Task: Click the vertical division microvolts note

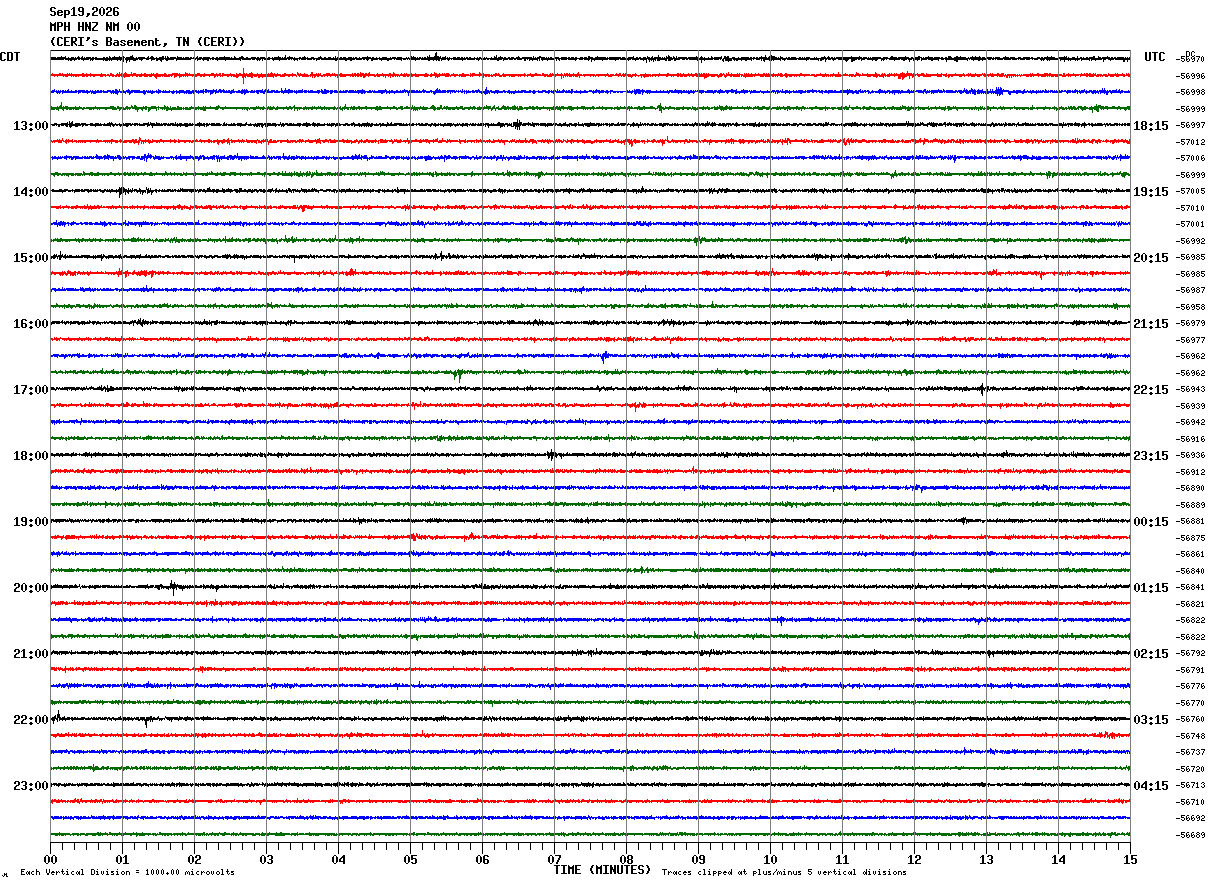Action: [x=127, y=872]
